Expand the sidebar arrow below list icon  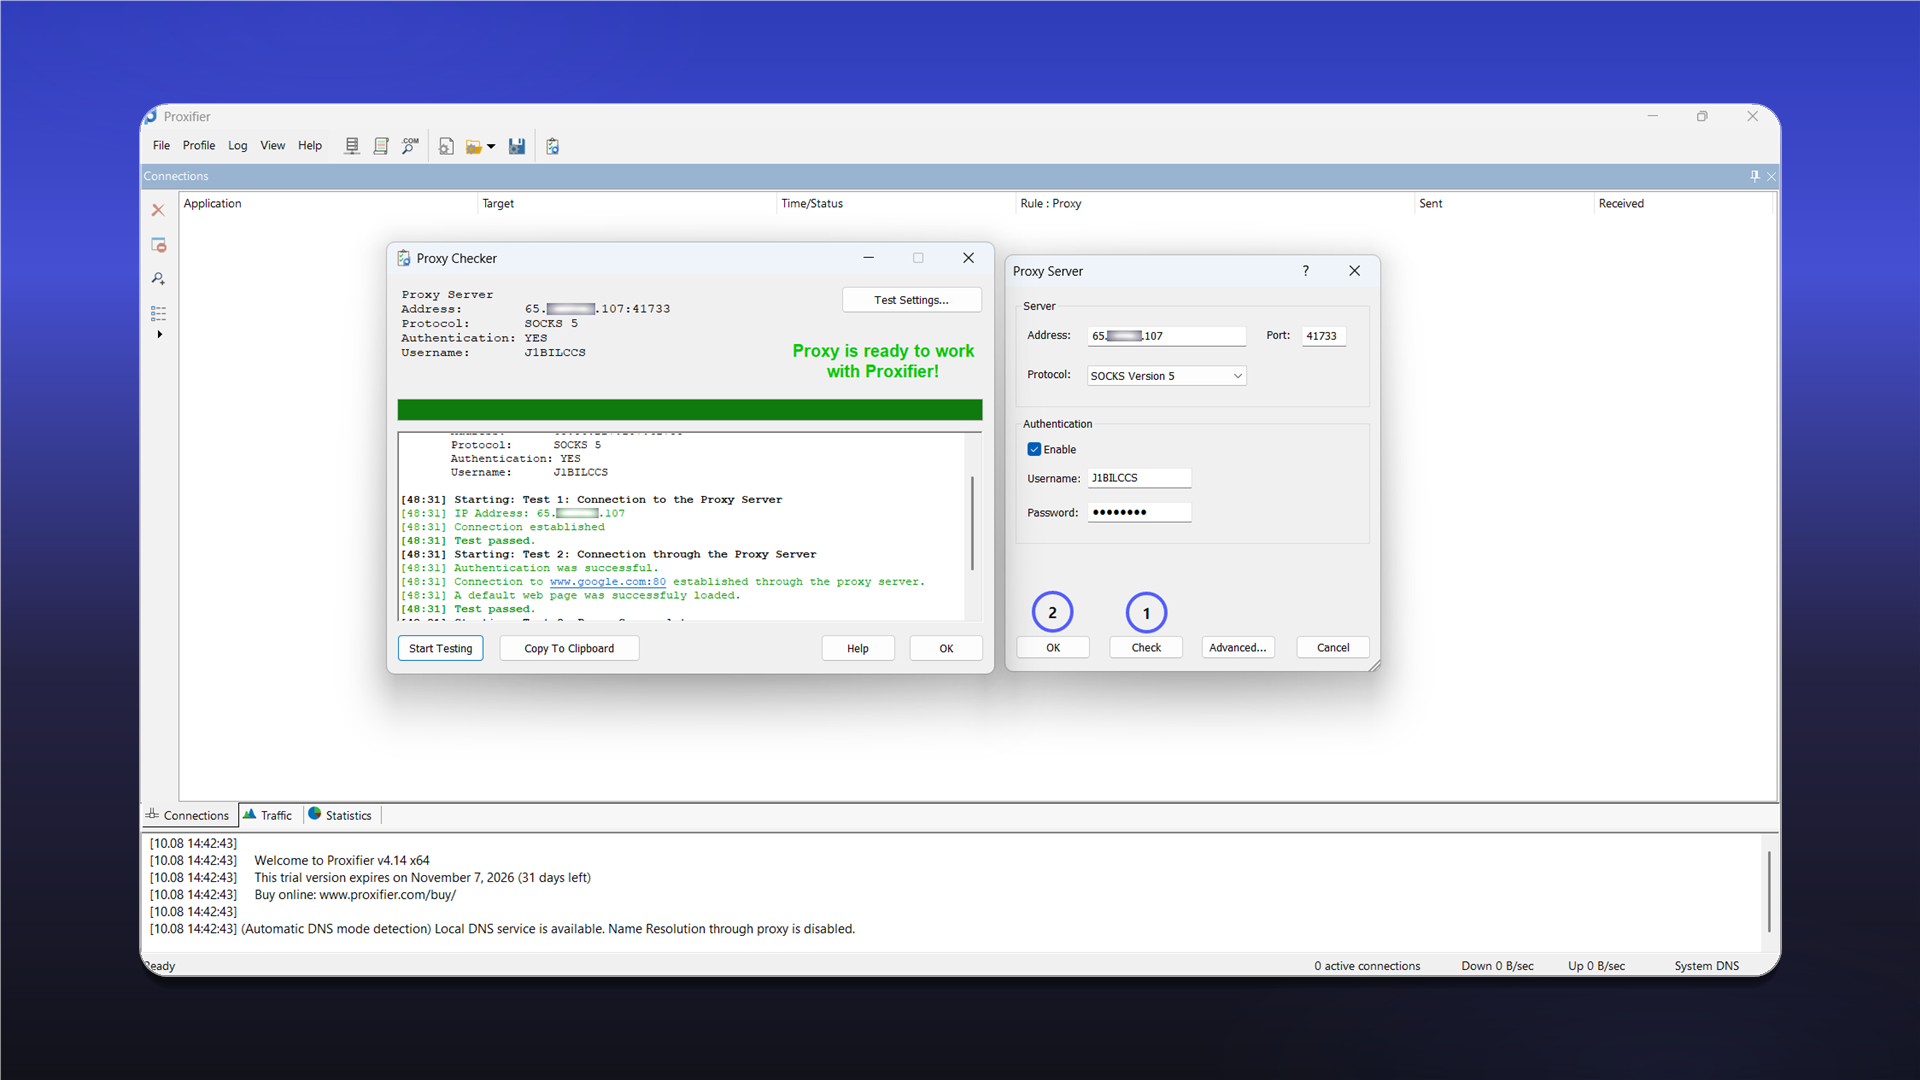[160, 335]
